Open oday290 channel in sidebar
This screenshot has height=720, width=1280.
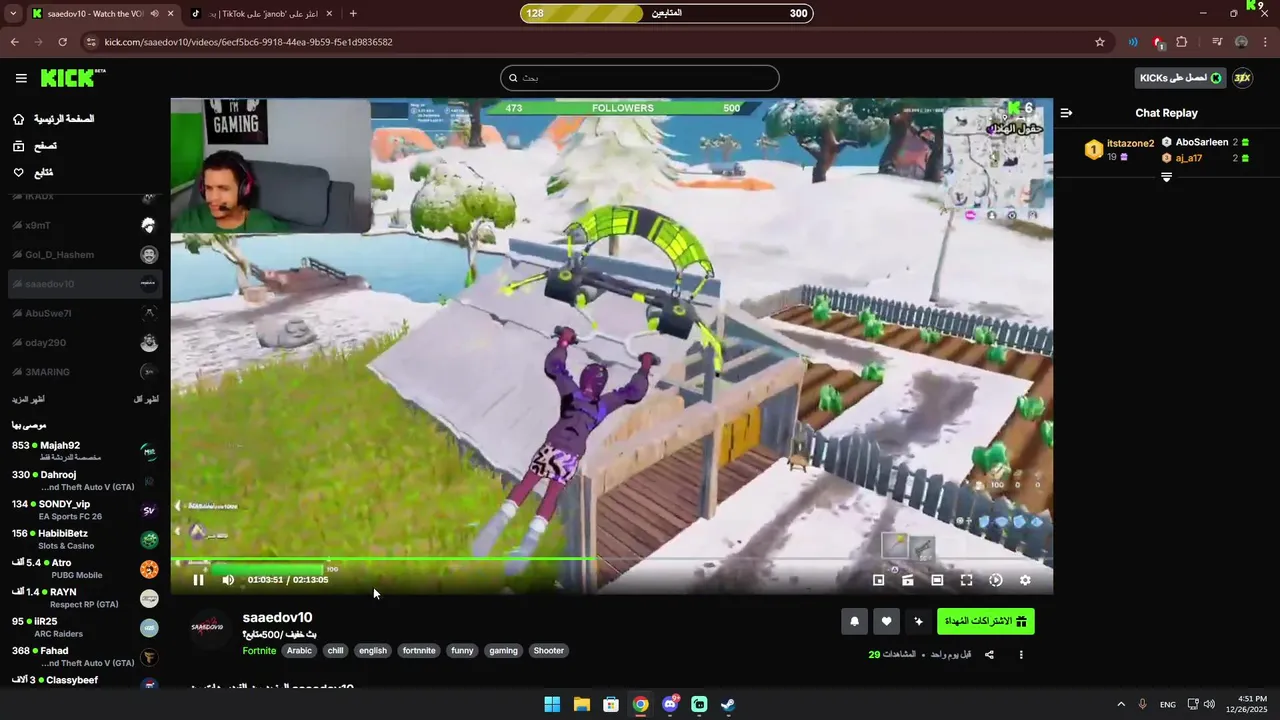(x=85, y=343)
